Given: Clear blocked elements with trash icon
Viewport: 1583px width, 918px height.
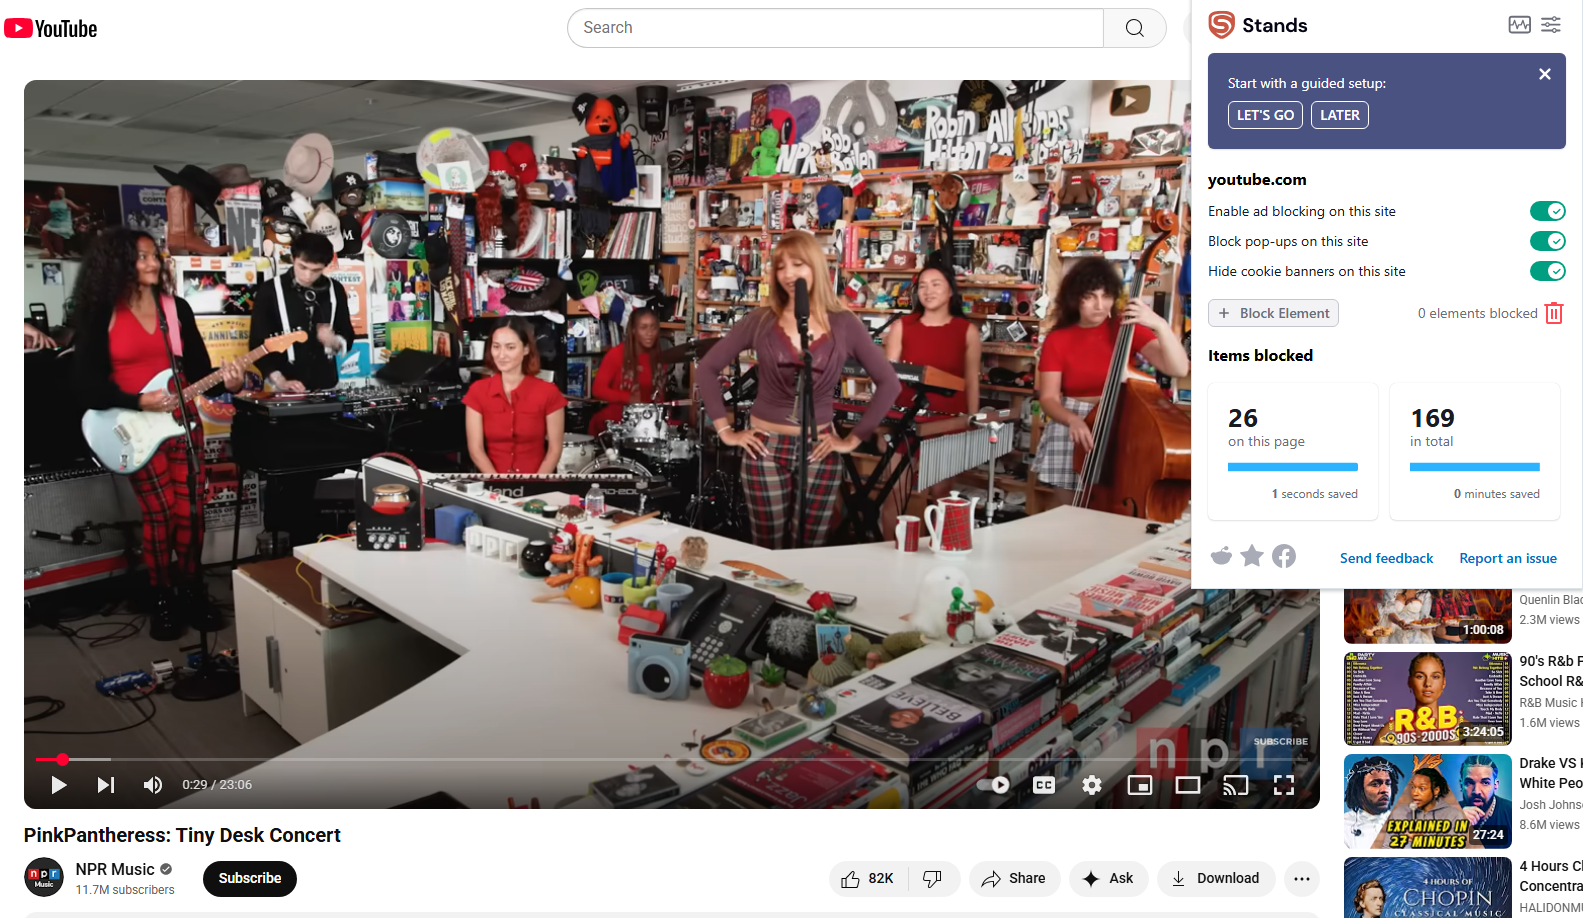Looking at the screenshot, I should pos(1554,313).
